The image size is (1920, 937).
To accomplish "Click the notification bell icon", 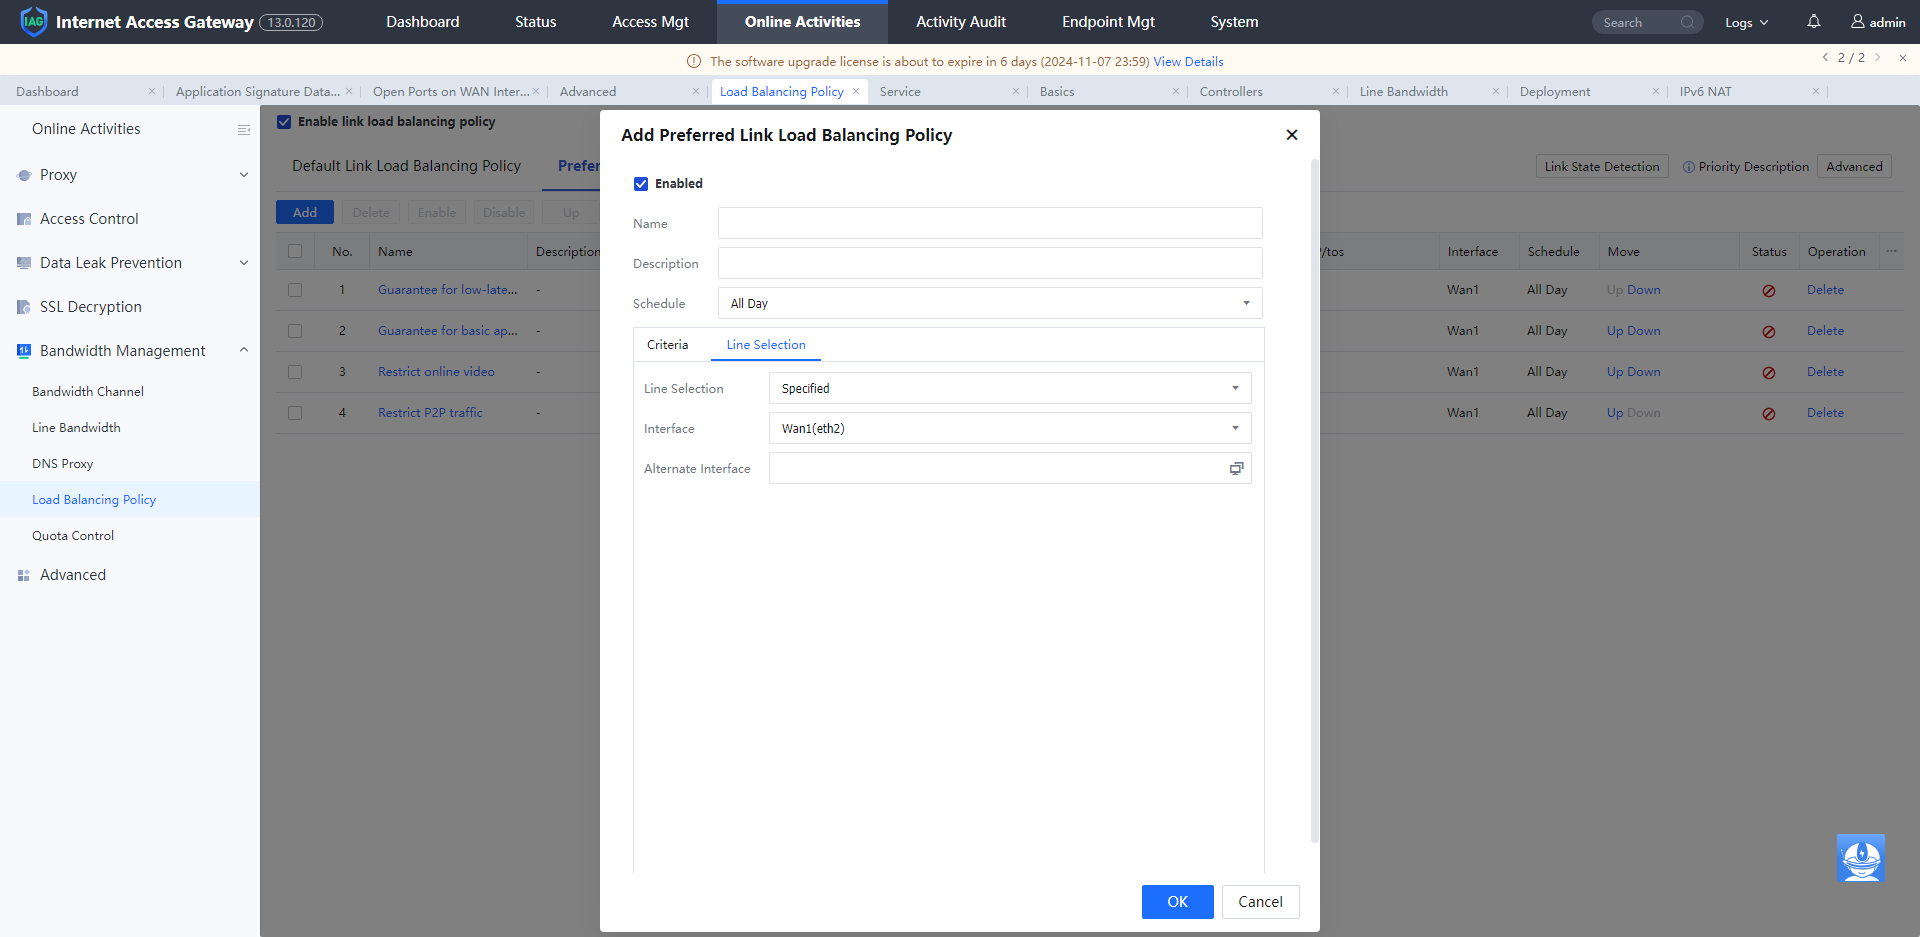I will click(x=1813, y=21).
